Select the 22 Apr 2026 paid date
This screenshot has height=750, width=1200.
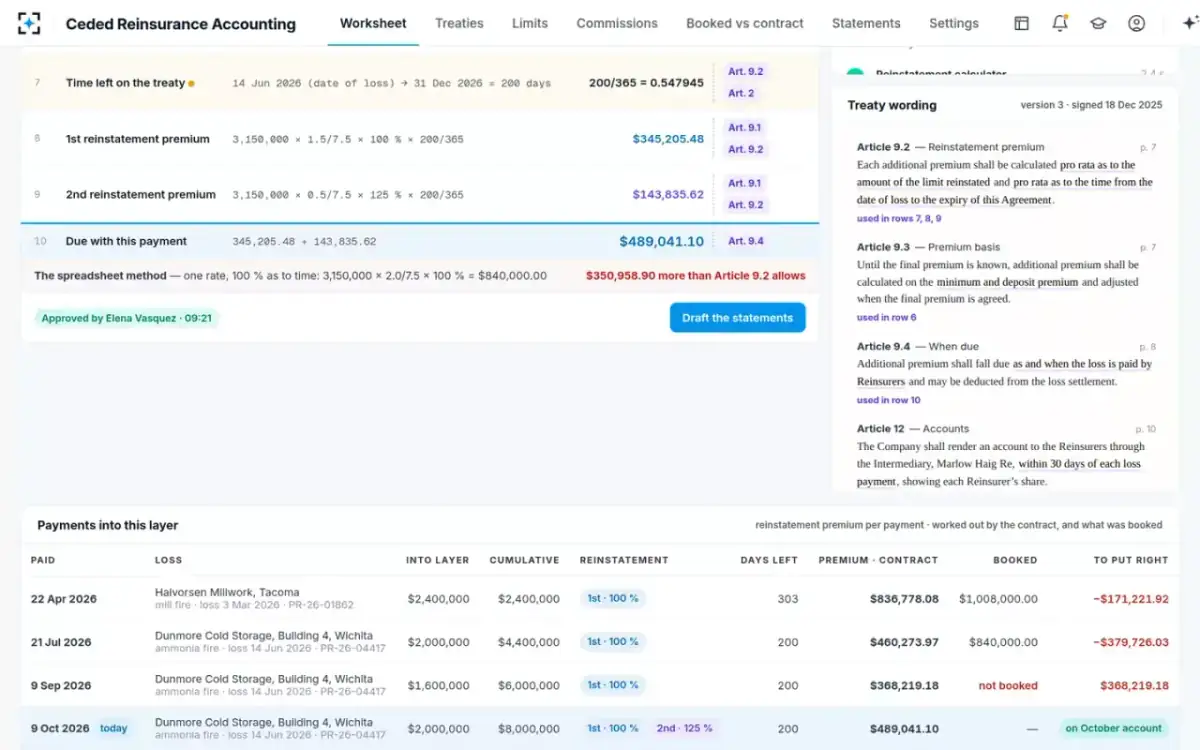click(64, 599)
